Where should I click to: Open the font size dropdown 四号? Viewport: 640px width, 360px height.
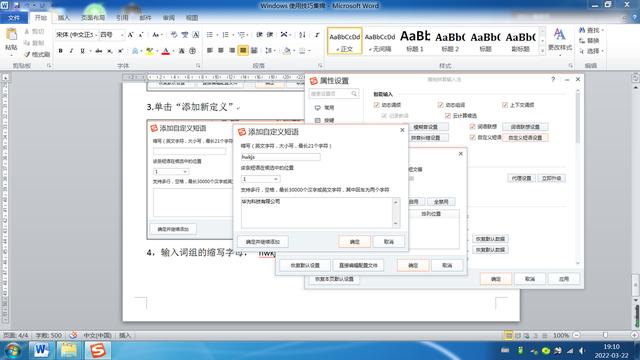[122, 35]
